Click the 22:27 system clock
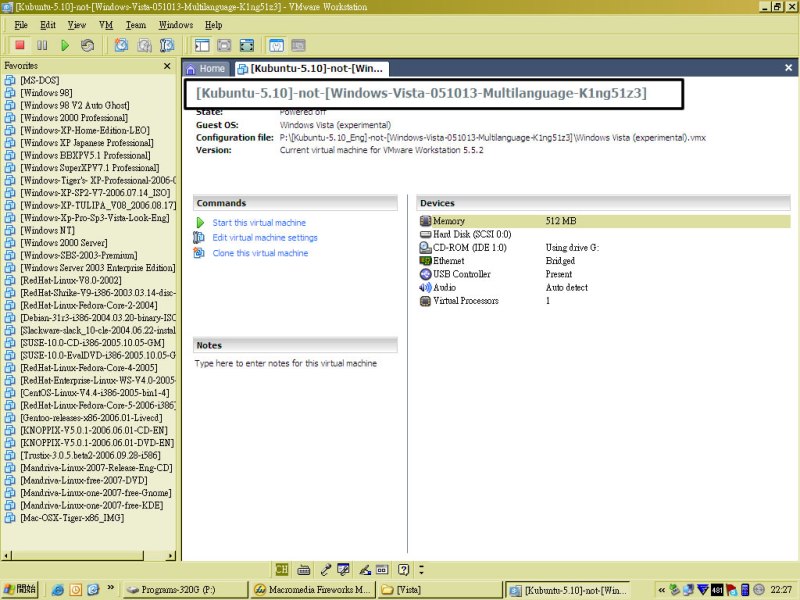Image resolution: width=800 pixels, height=600 pixels. click(781, 590)
